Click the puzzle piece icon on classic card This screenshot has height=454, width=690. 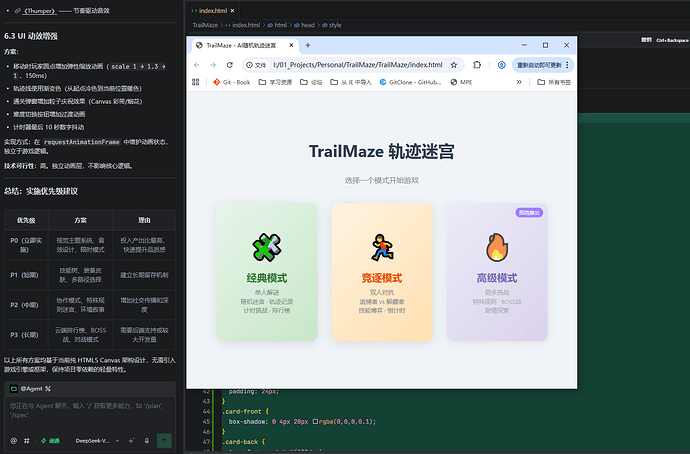click(267, 247)
